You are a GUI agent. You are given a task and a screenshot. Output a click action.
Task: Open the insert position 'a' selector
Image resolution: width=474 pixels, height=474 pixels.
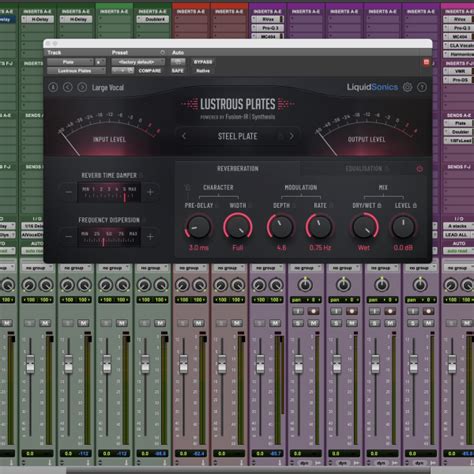100,62
